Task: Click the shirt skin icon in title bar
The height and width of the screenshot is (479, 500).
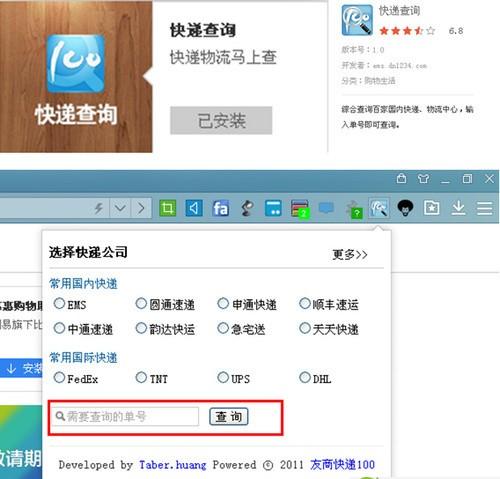Action: click(423, 179)
